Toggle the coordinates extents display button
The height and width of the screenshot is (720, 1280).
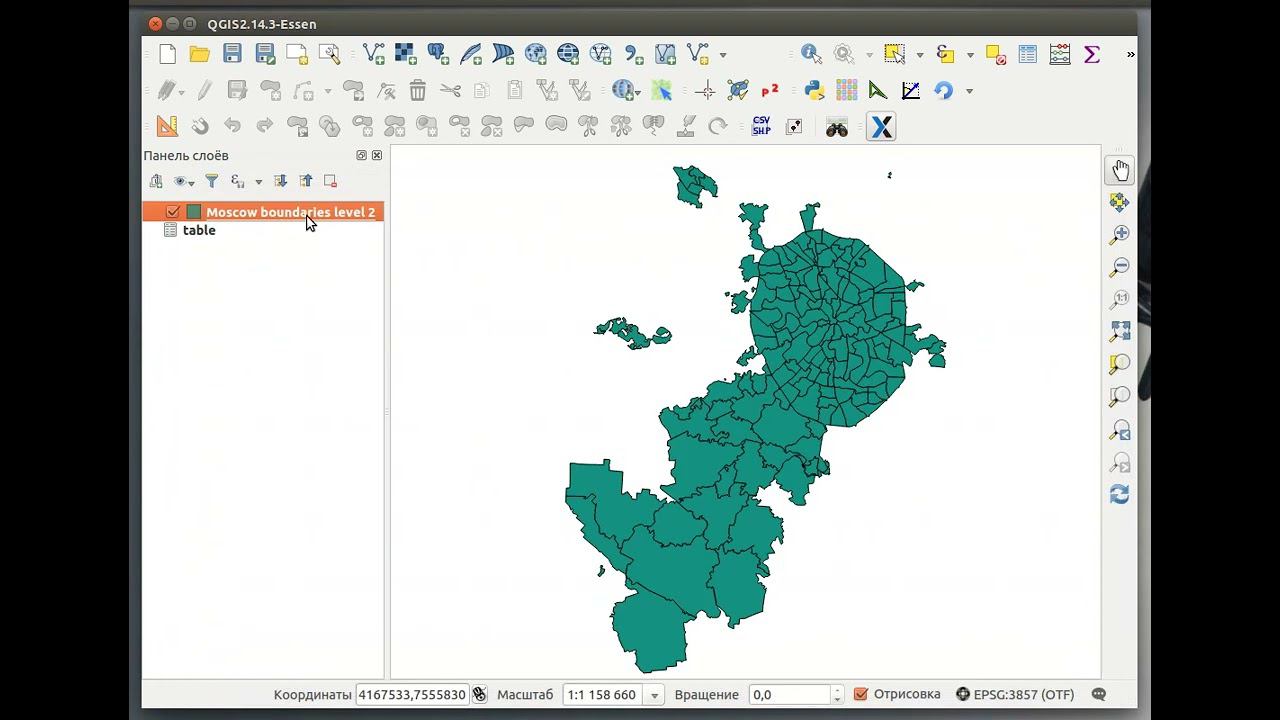pos(480,694)
